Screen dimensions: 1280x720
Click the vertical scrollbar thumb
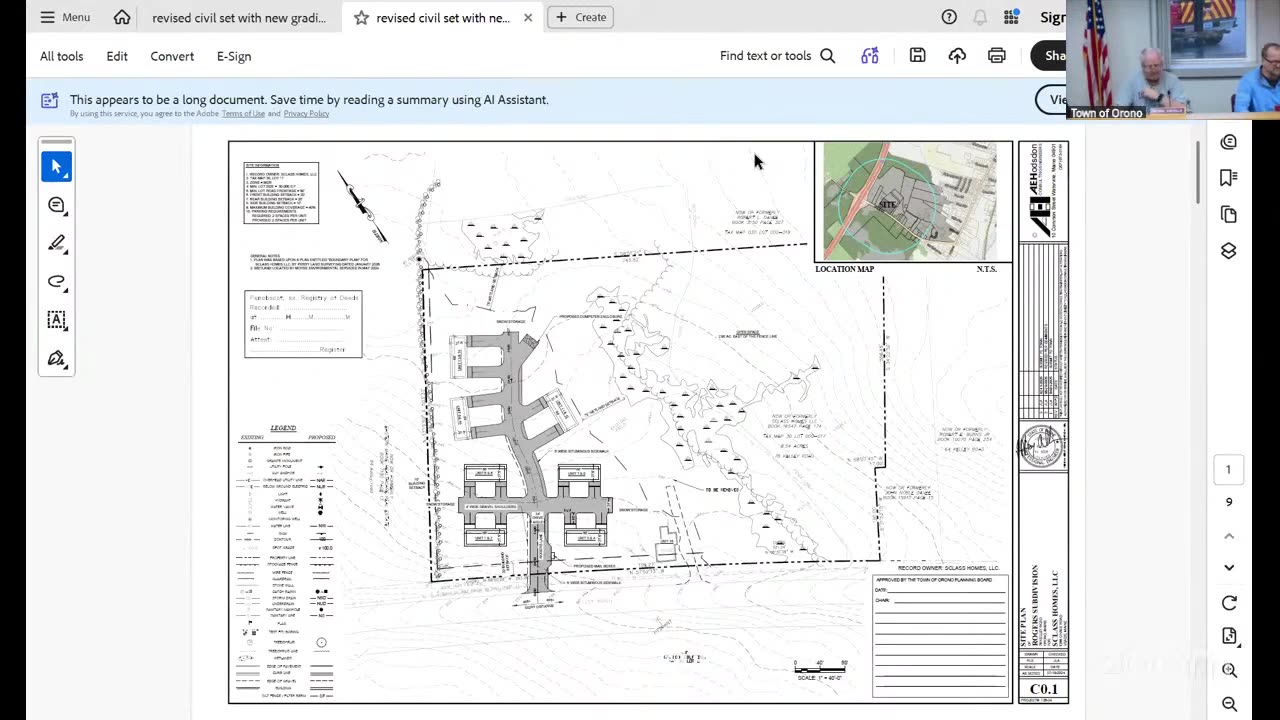click(x=1198, y=172)
